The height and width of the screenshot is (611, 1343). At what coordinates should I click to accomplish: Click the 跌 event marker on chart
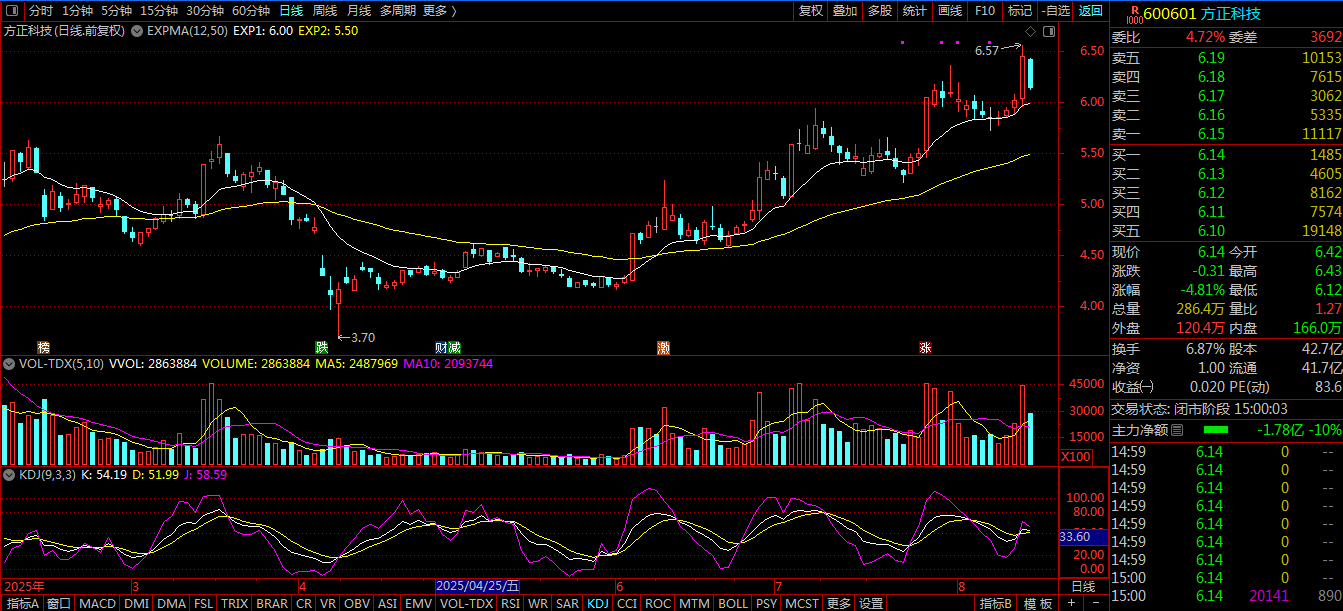(321, 347)
